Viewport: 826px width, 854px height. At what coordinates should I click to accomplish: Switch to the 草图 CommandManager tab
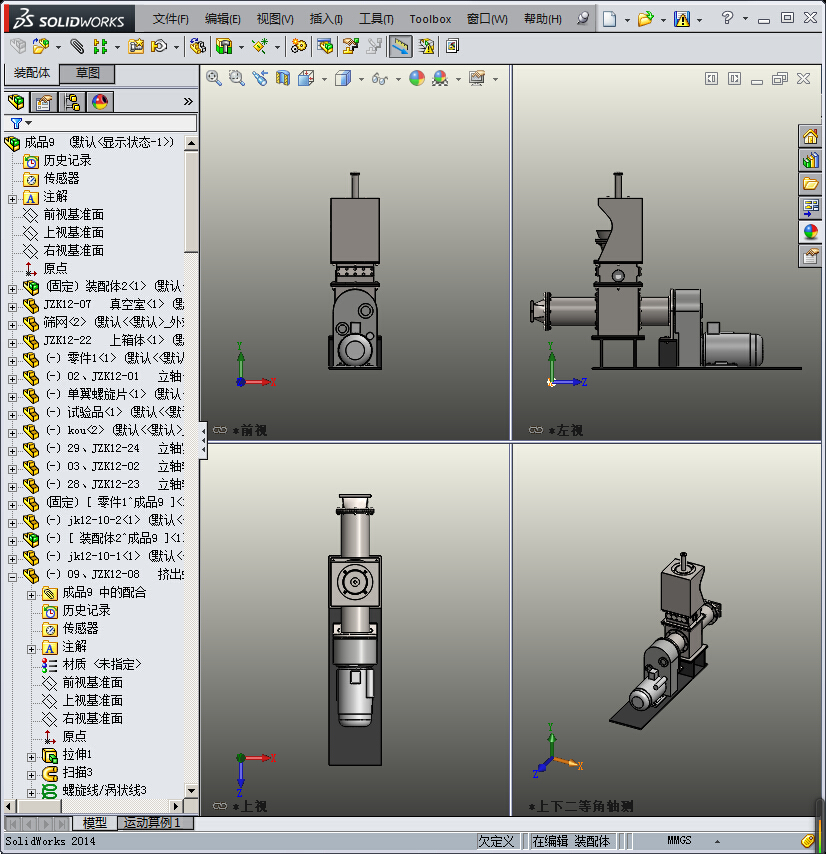87,73
